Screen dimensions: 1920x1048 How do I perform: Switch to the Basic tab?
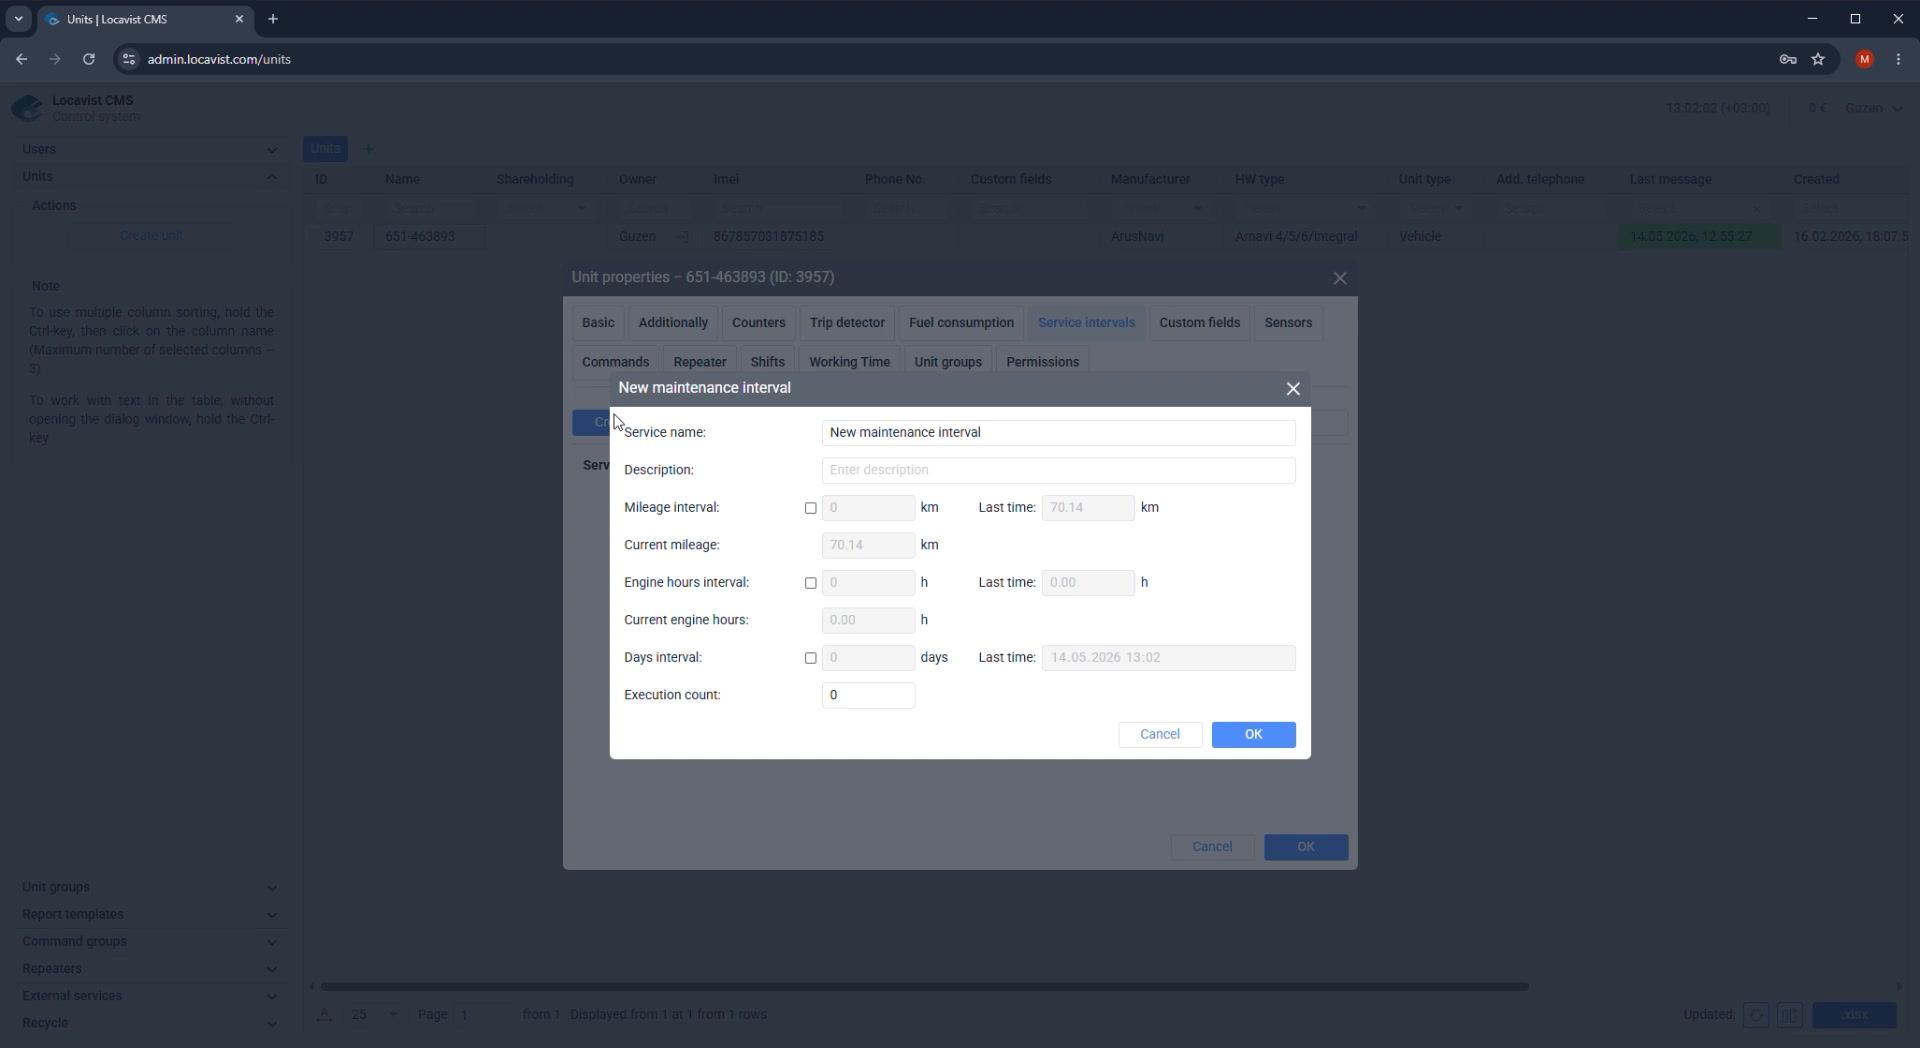tap(598, 323)
